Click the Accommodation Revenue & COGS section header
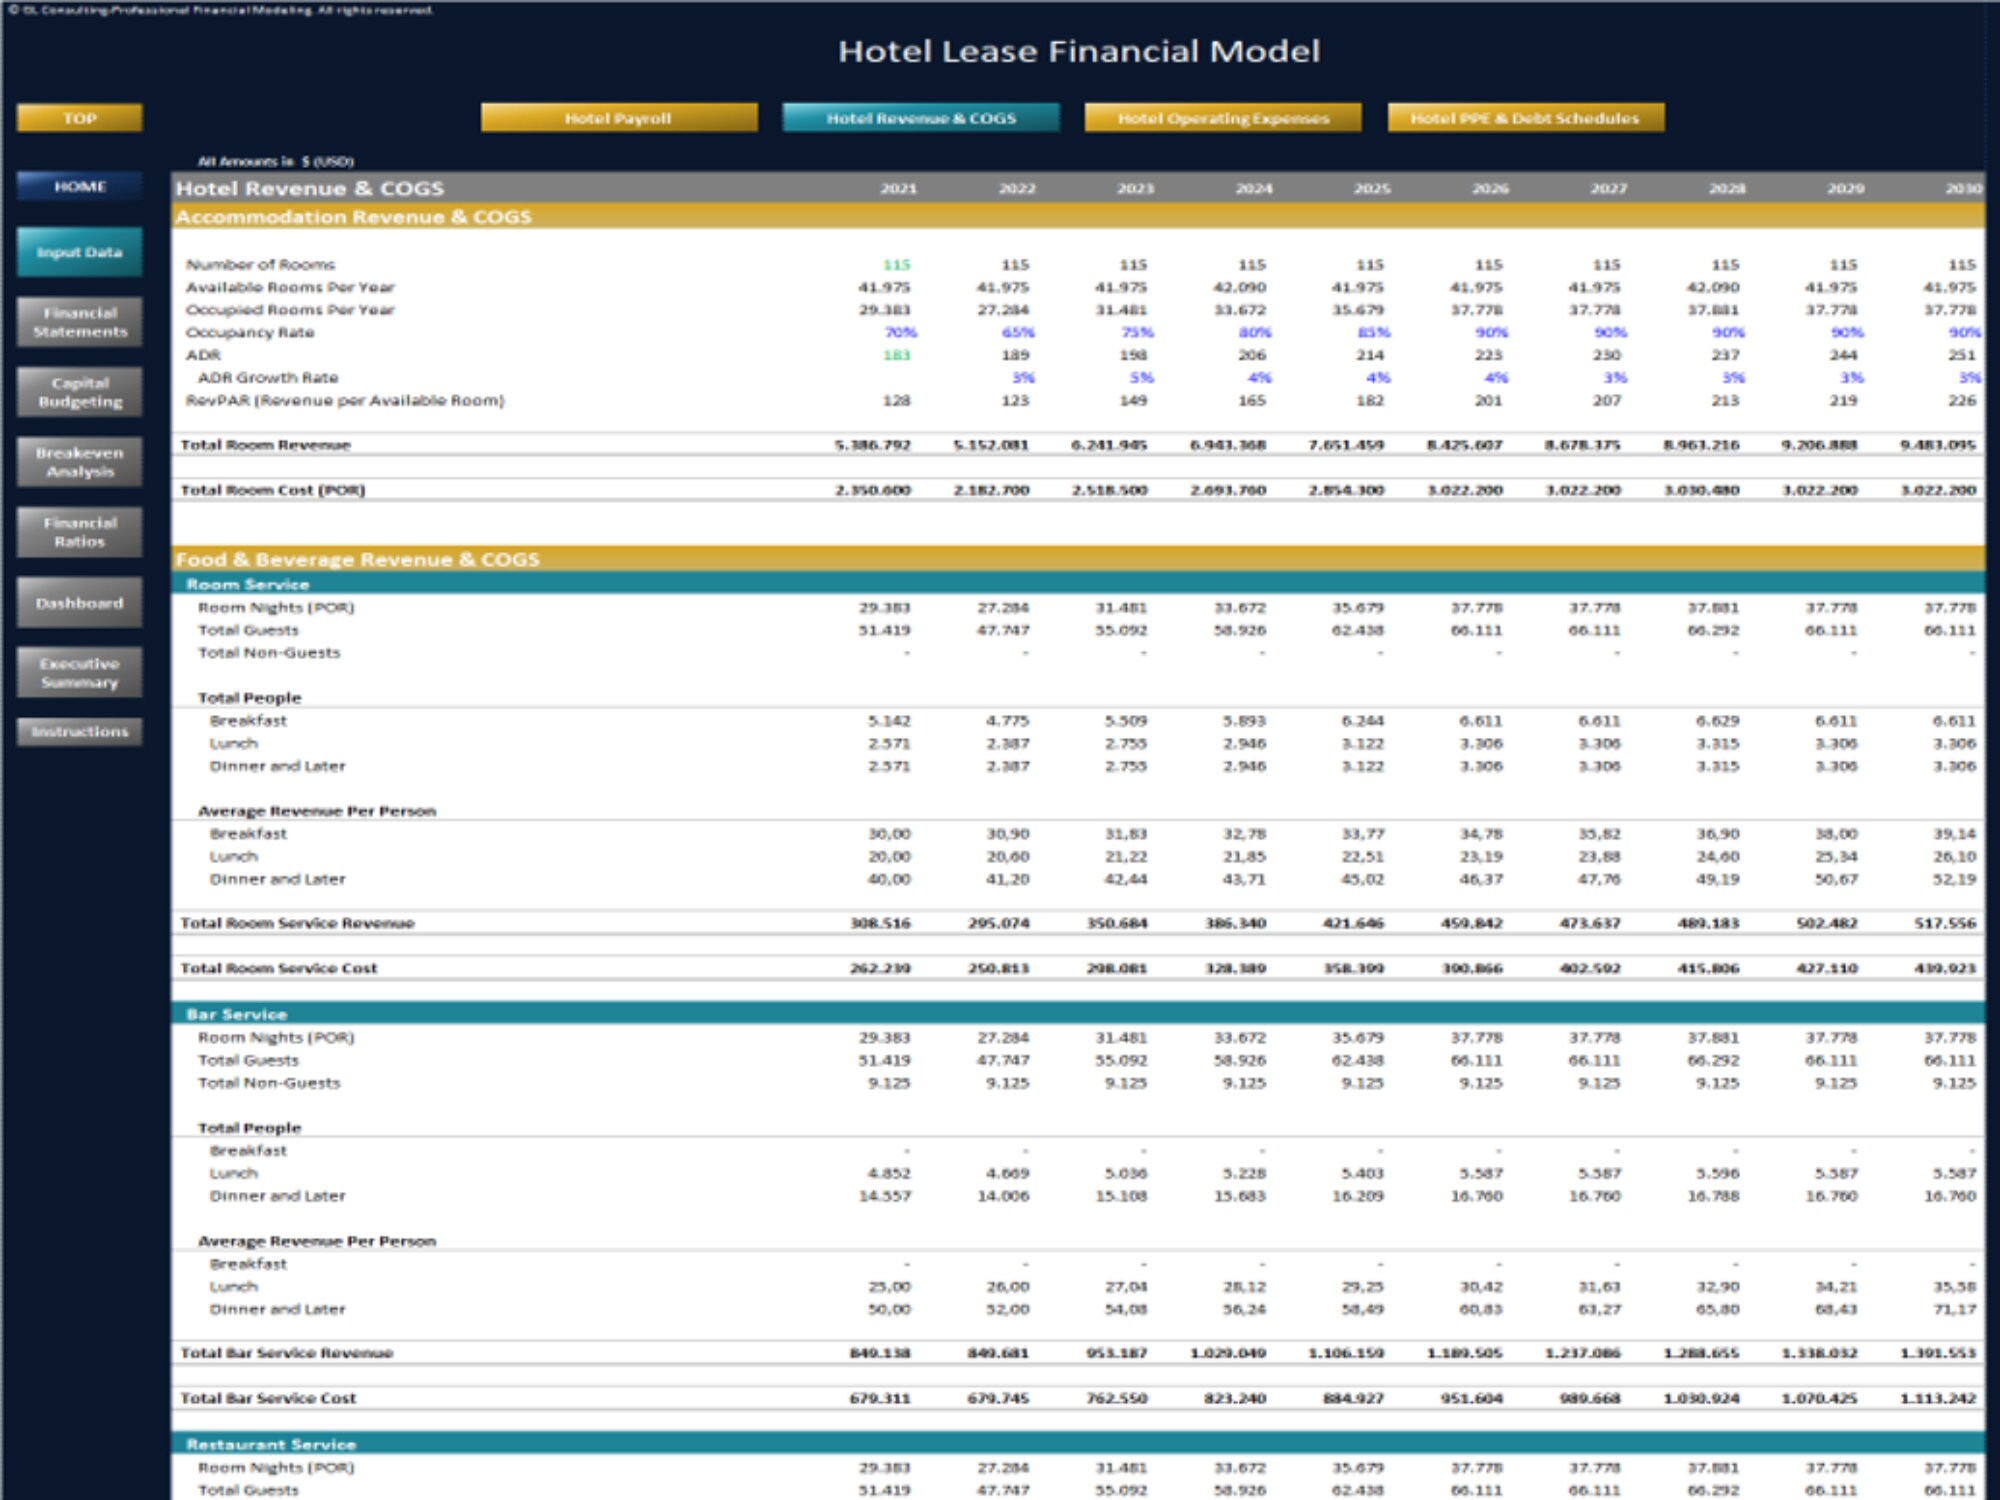This screenshot has width=2000, height=1500. click(x=350, y=216)
